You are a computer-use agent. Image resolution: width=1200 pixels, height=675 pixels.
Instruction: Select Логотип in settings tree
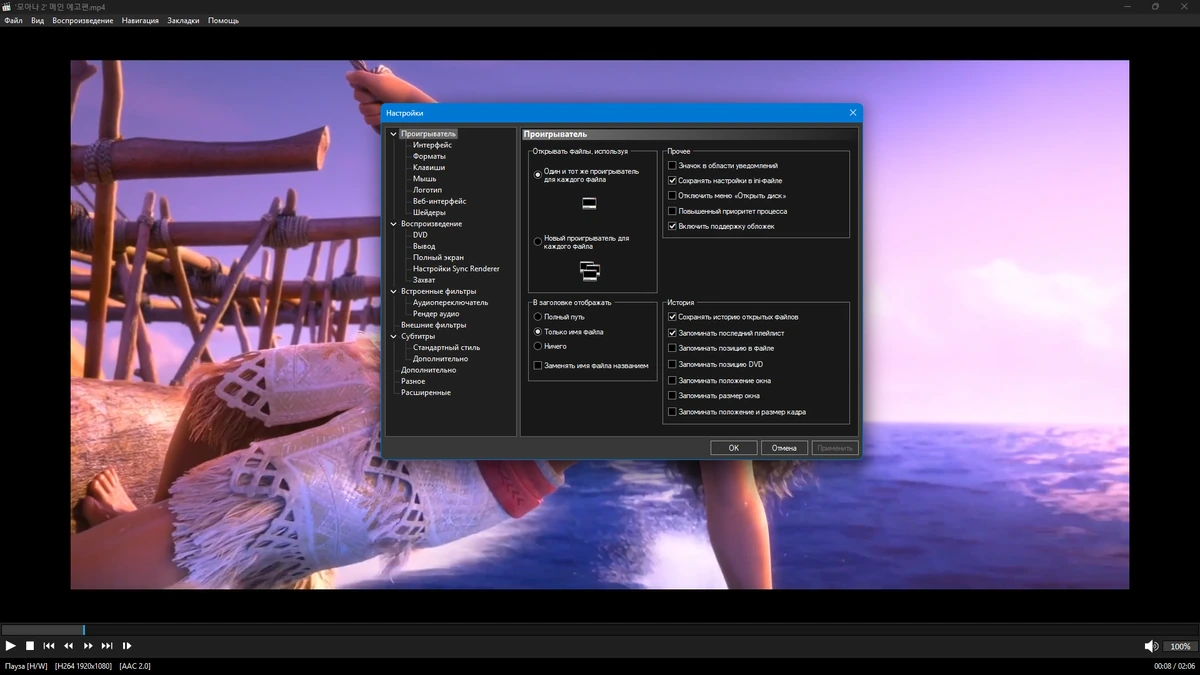click(427, 190)
